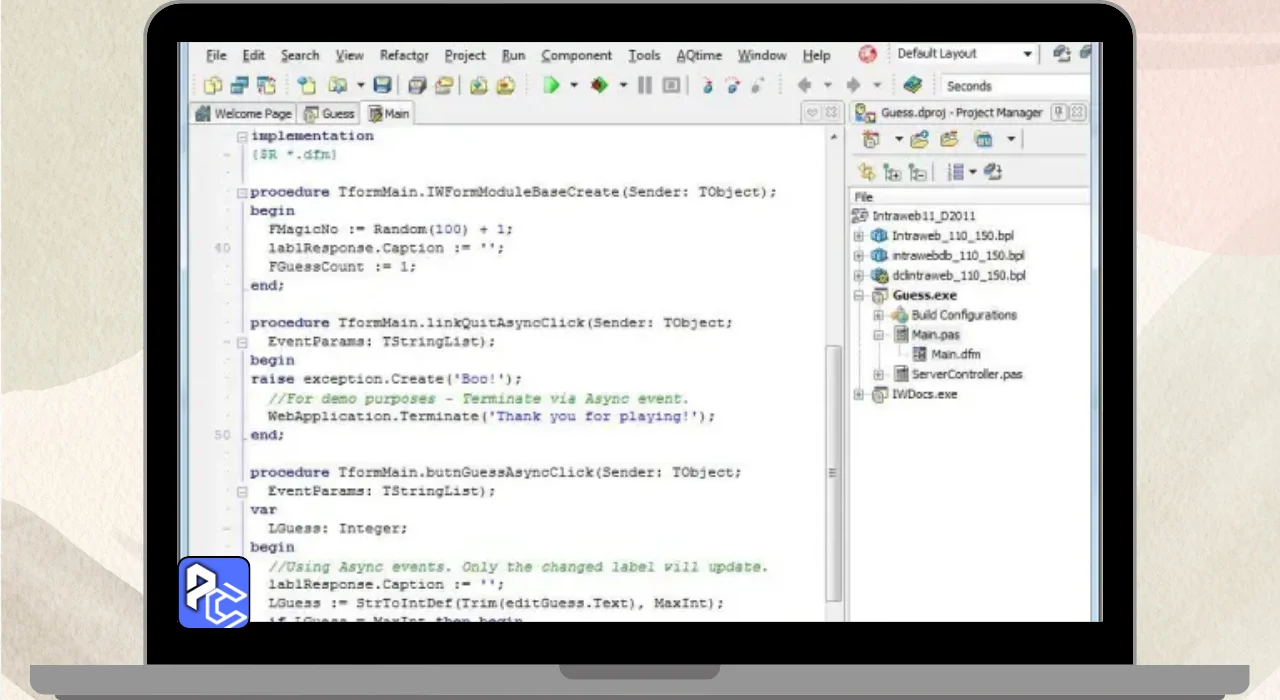Click Collapse All nodes icon in Project Manager
The width and height of the screenshot is (1280, 700).
916,173
